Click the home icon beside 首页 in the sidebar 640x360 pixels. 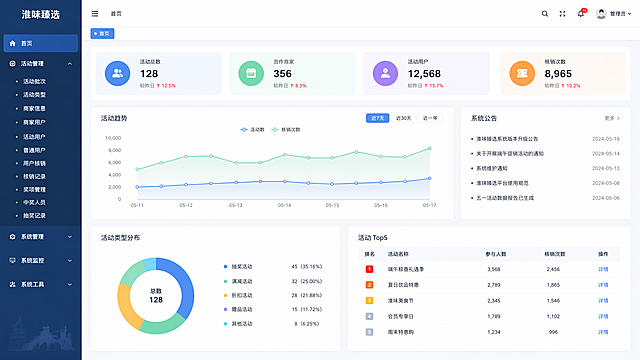click(13, 43)
